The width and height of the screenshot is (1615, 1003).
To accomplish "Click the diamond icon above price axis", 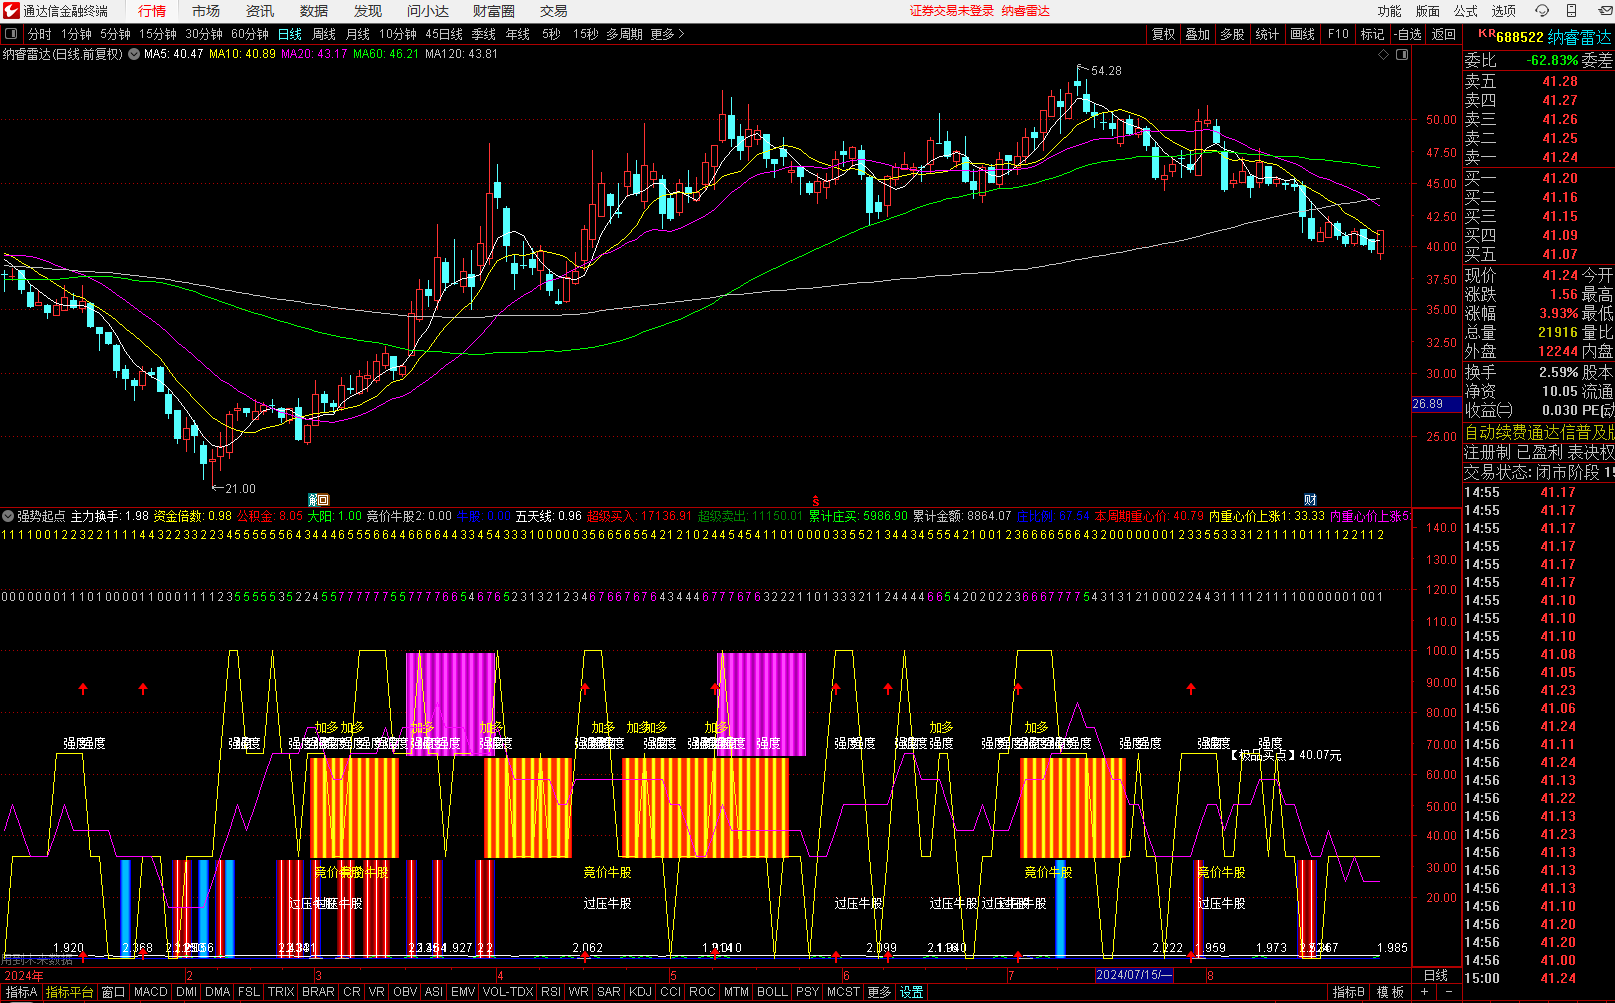I will click(x=1384, y=54).
